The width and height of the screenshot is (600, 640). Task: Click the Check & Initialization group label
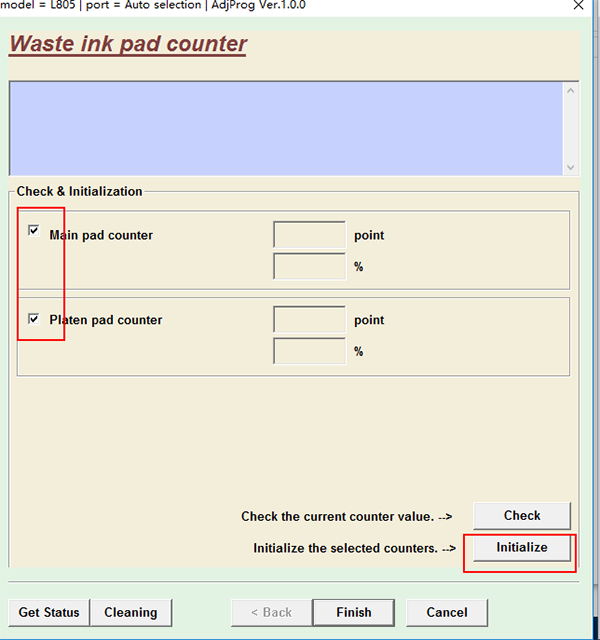[80, 191]
